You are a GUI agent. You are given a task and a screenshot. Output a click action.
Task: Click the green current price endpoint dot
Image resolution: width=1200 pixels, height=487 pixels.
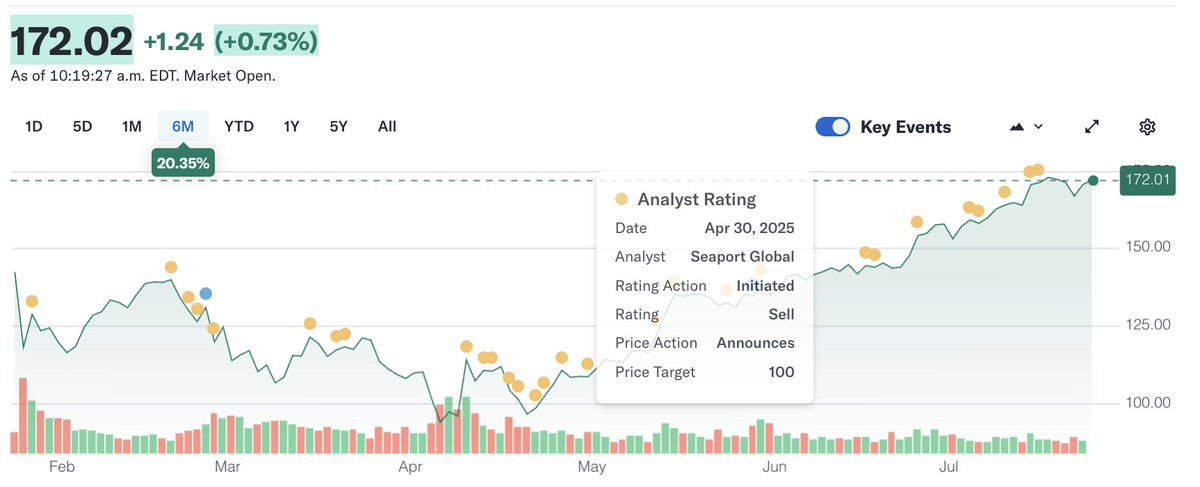tap(1093, 180)
